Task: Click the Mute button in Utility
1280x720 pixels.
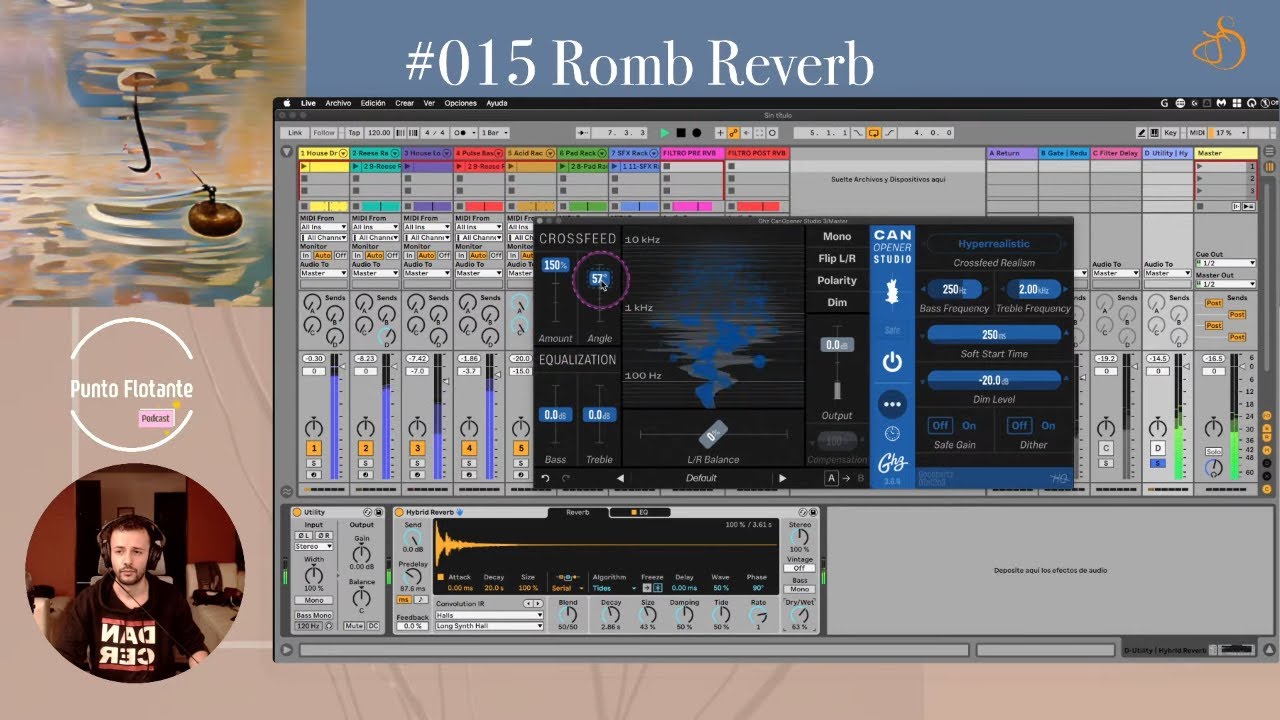Action: click(354, 626)
